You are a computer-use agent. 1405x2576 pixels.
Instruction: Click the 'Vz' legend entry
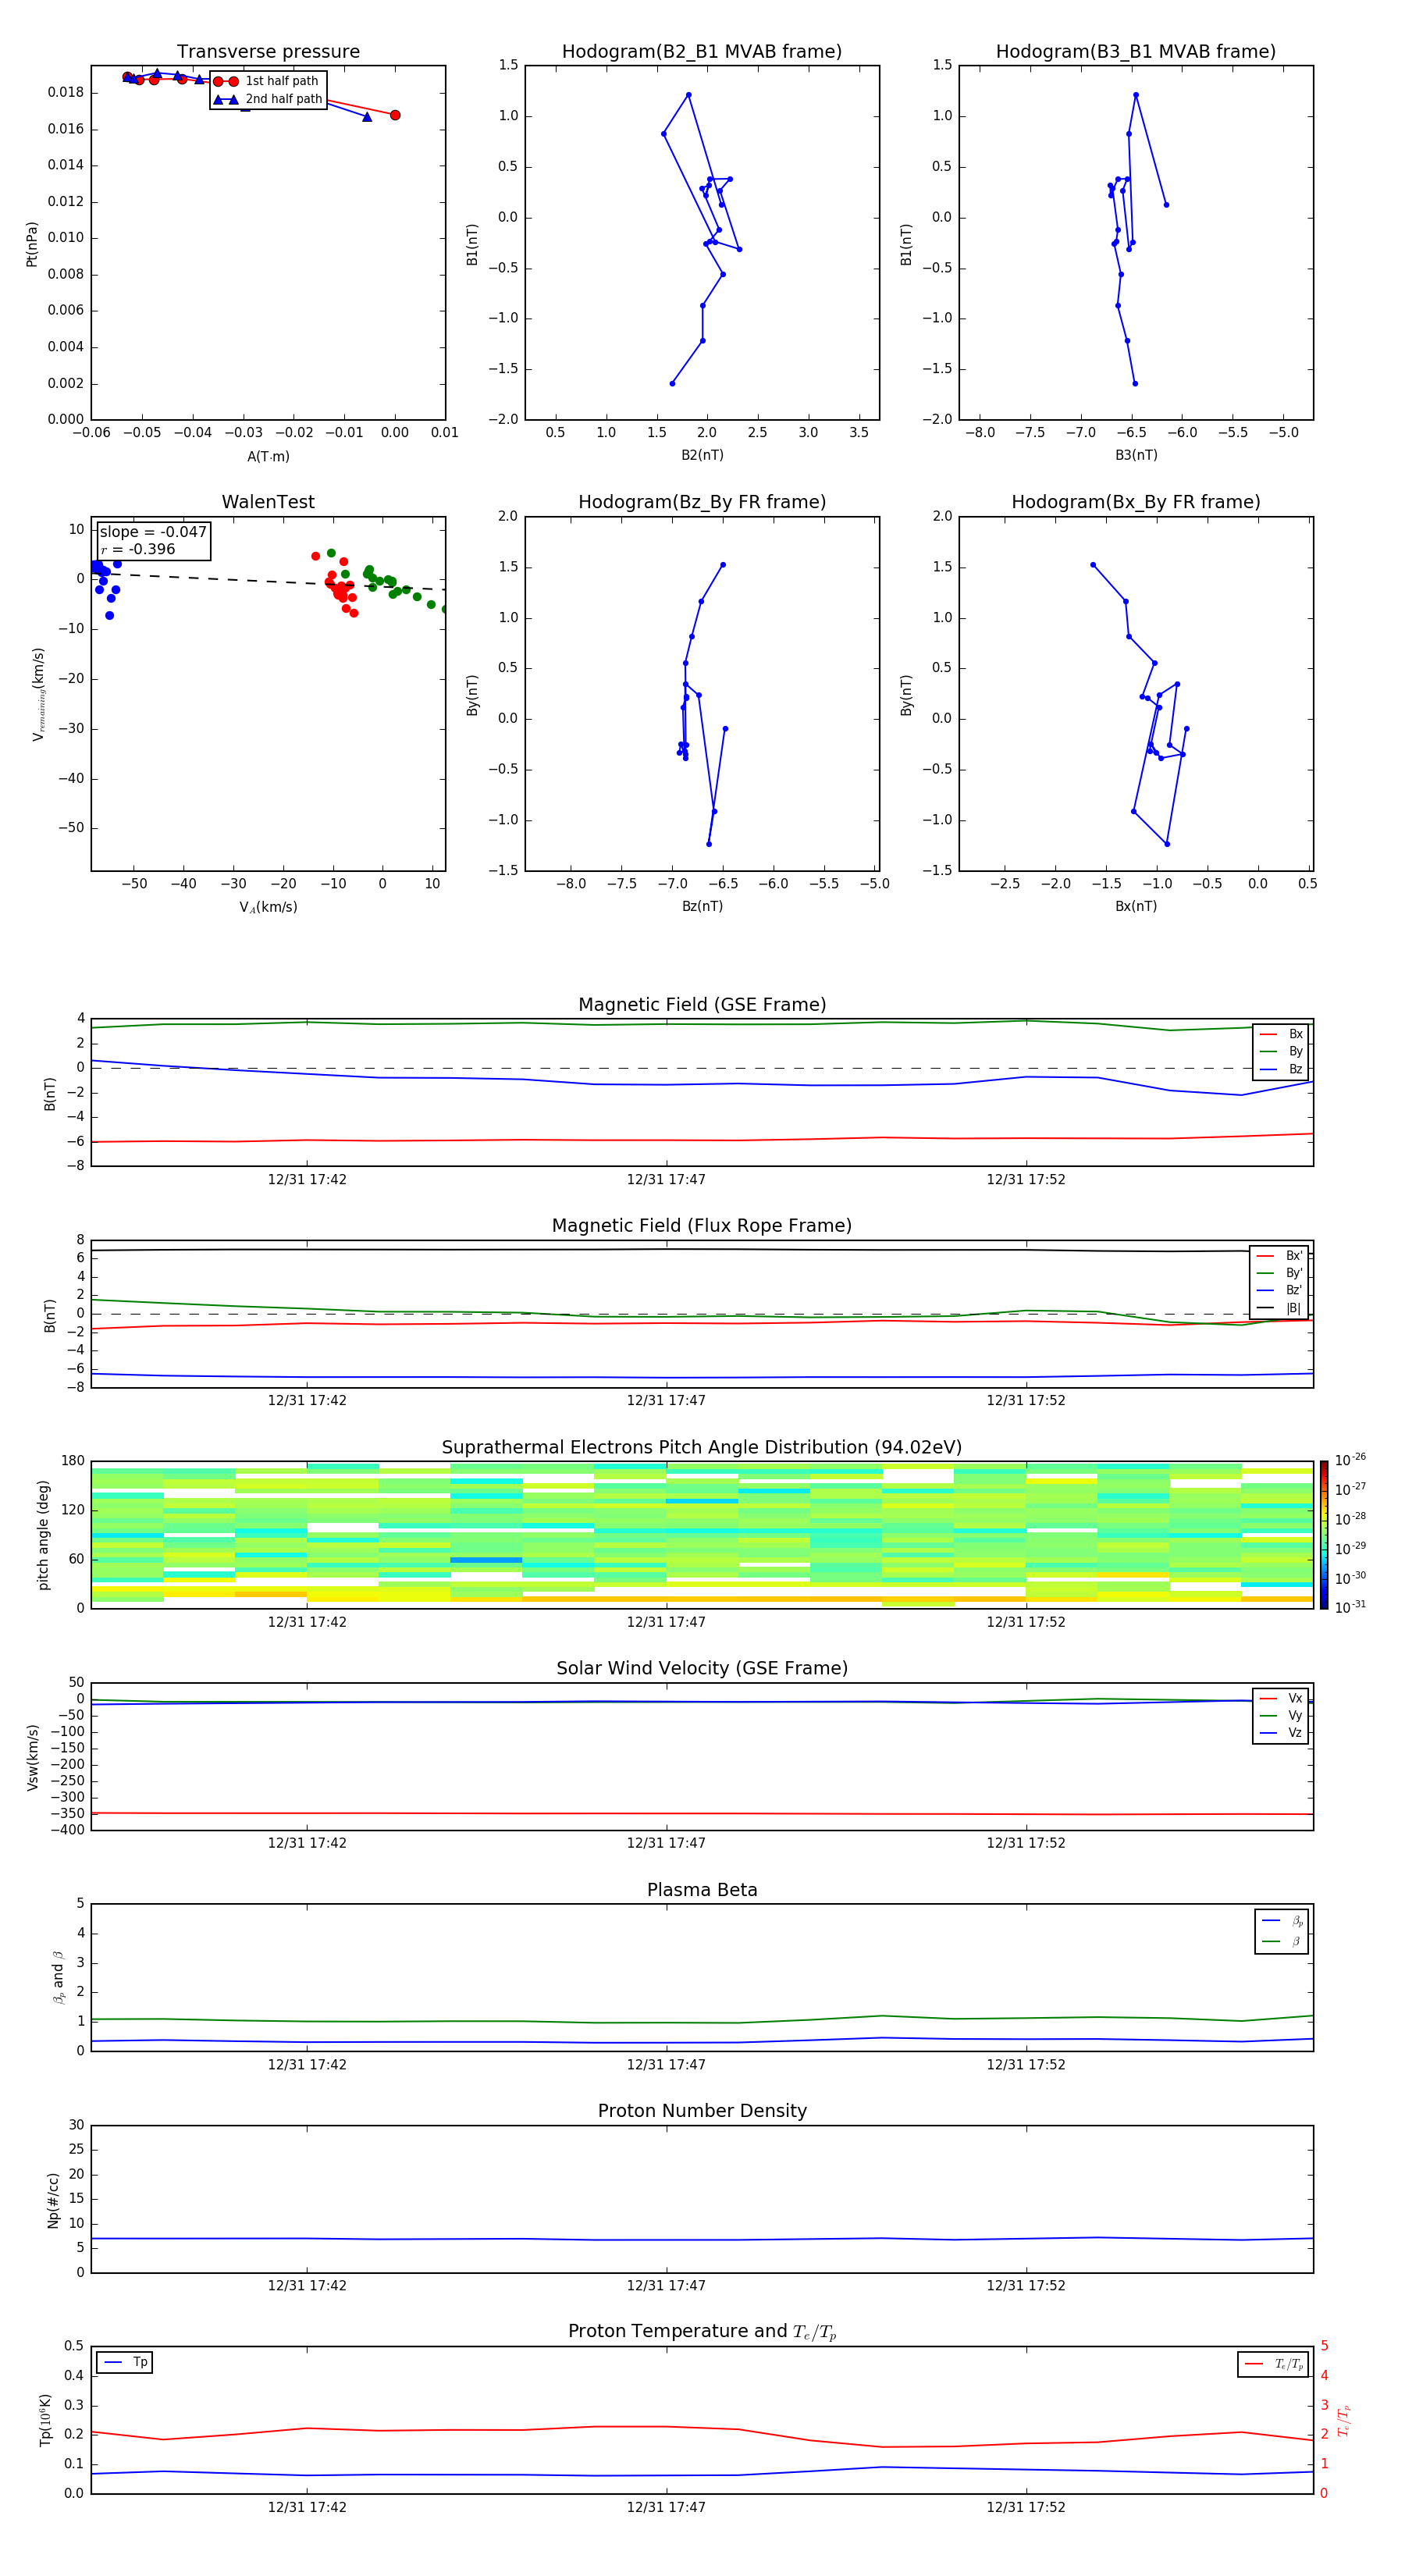click(x=1282, y=1733)
